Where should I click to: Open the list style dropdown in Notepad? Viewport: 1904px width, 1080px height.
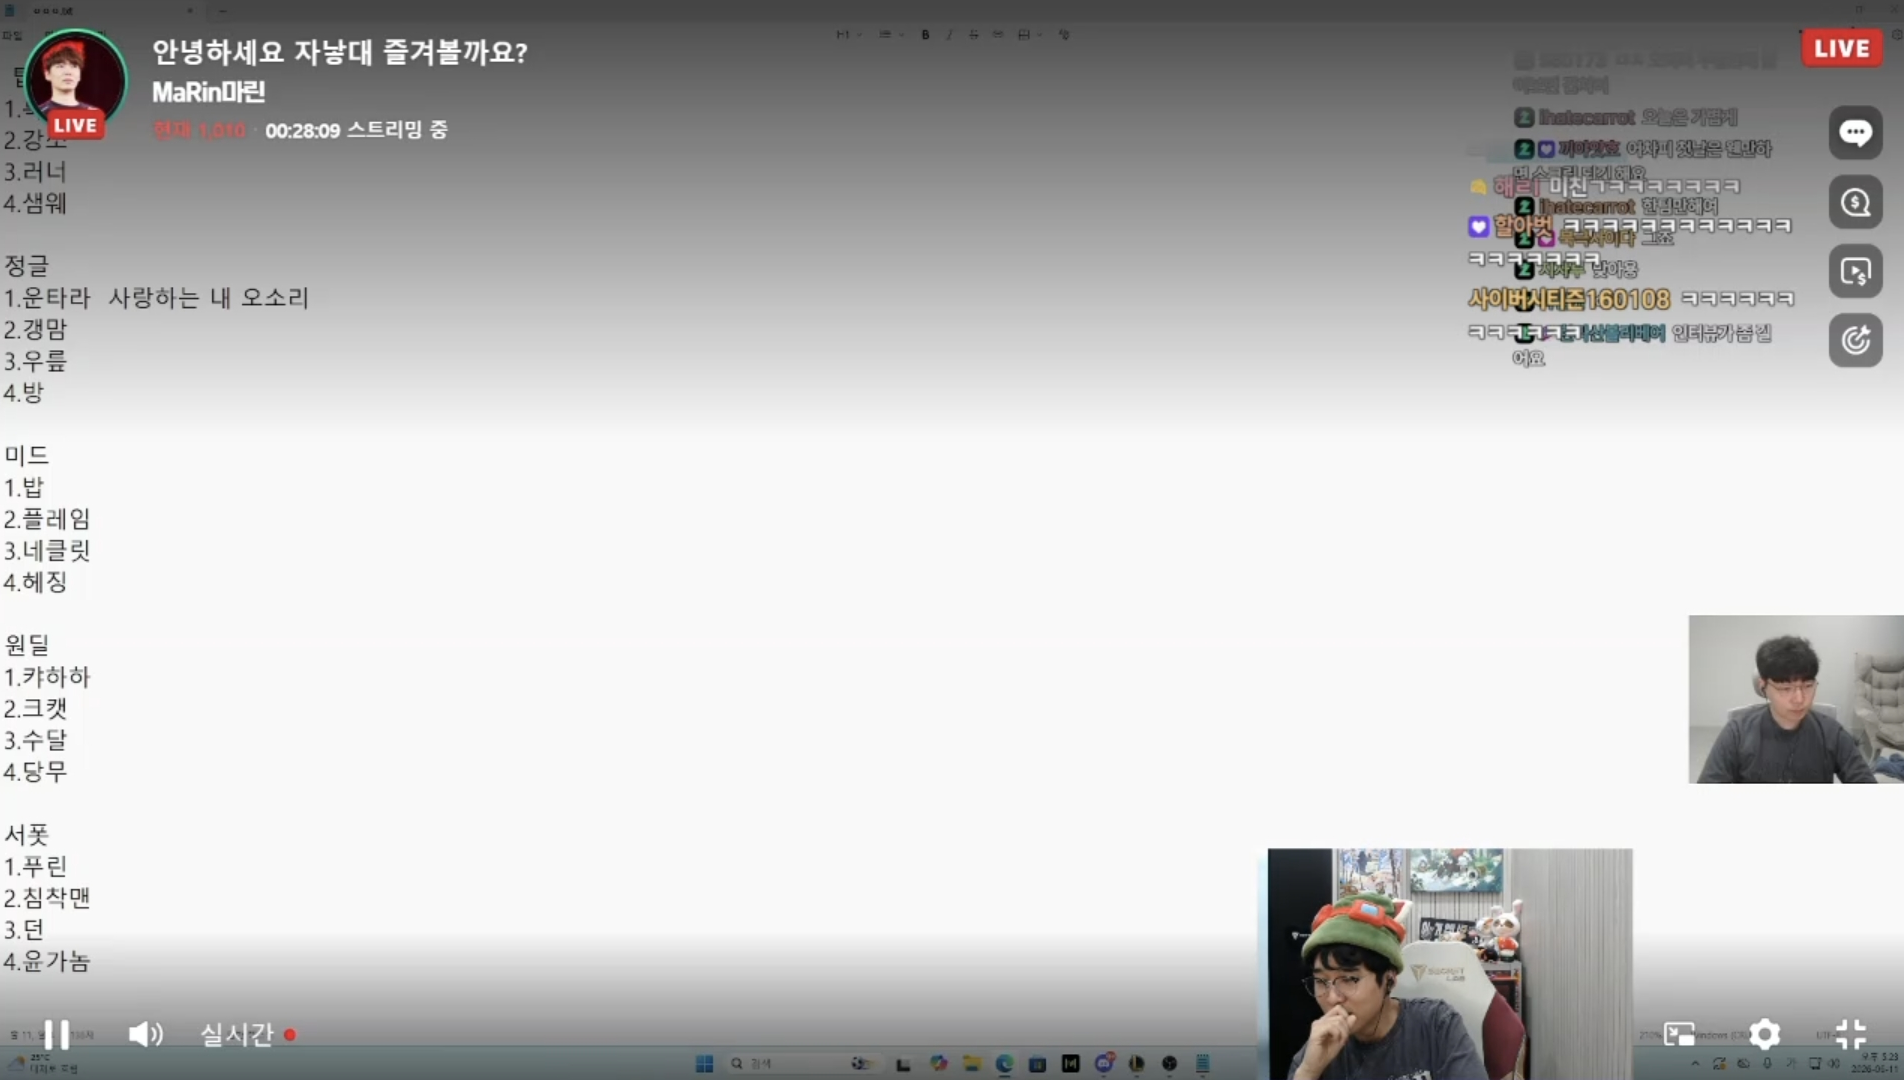coord(890,34)
